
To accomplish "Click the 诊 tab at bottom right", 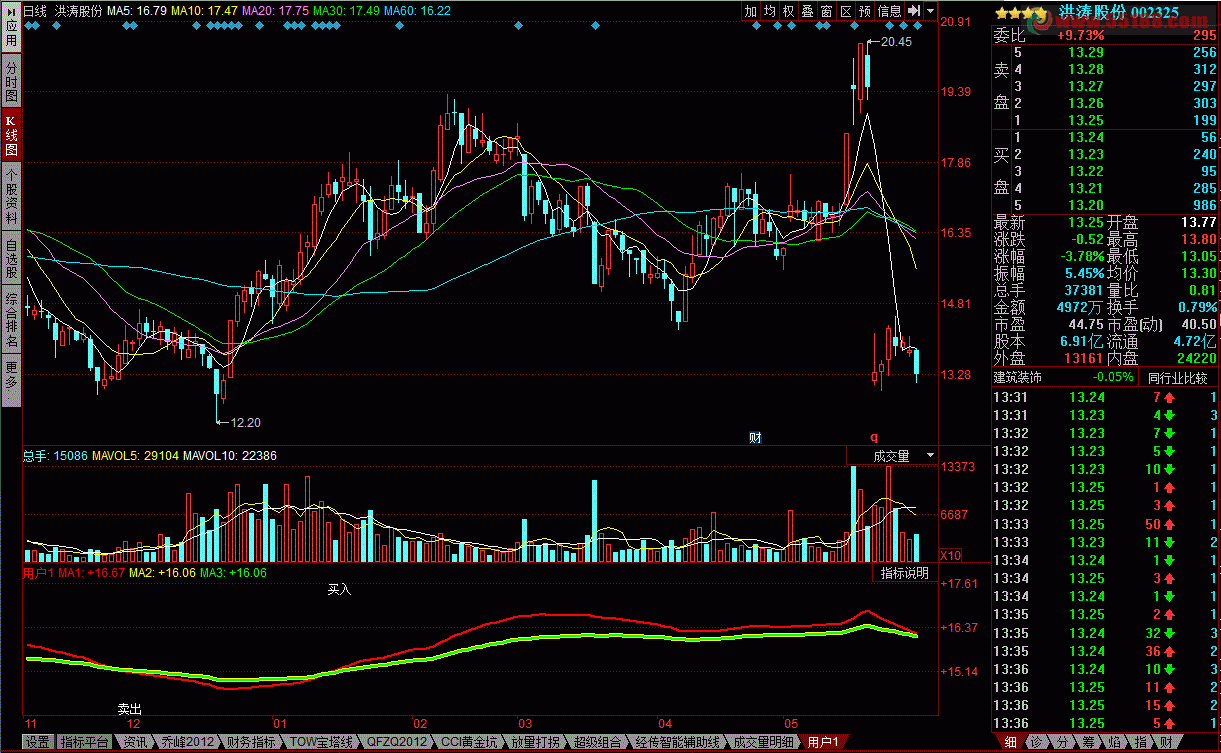I will pyautogui.click(x=1036, y=742).
